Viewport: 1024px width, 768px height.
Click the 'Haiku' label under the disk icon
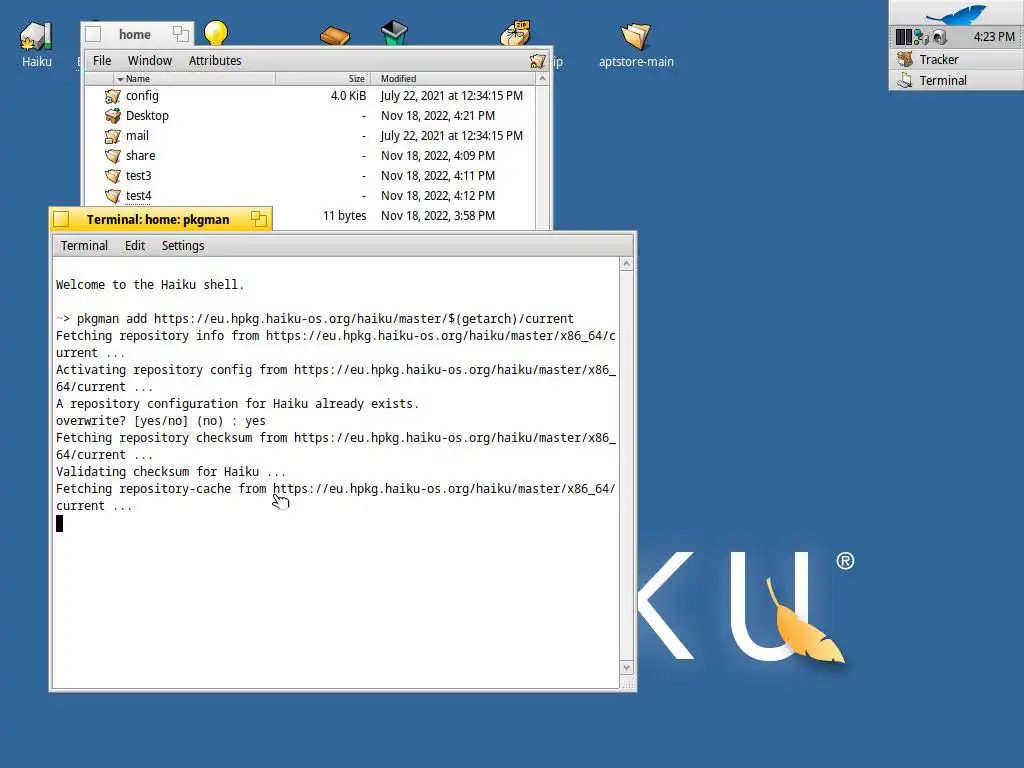(x=37, y=61)
